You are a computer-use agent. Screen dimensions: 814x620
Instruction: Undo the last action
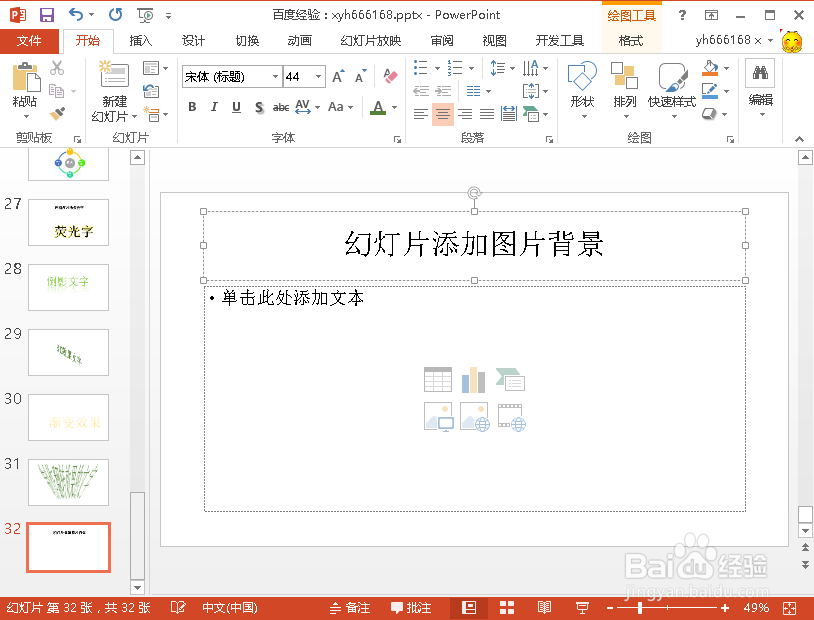coord(76,15)
